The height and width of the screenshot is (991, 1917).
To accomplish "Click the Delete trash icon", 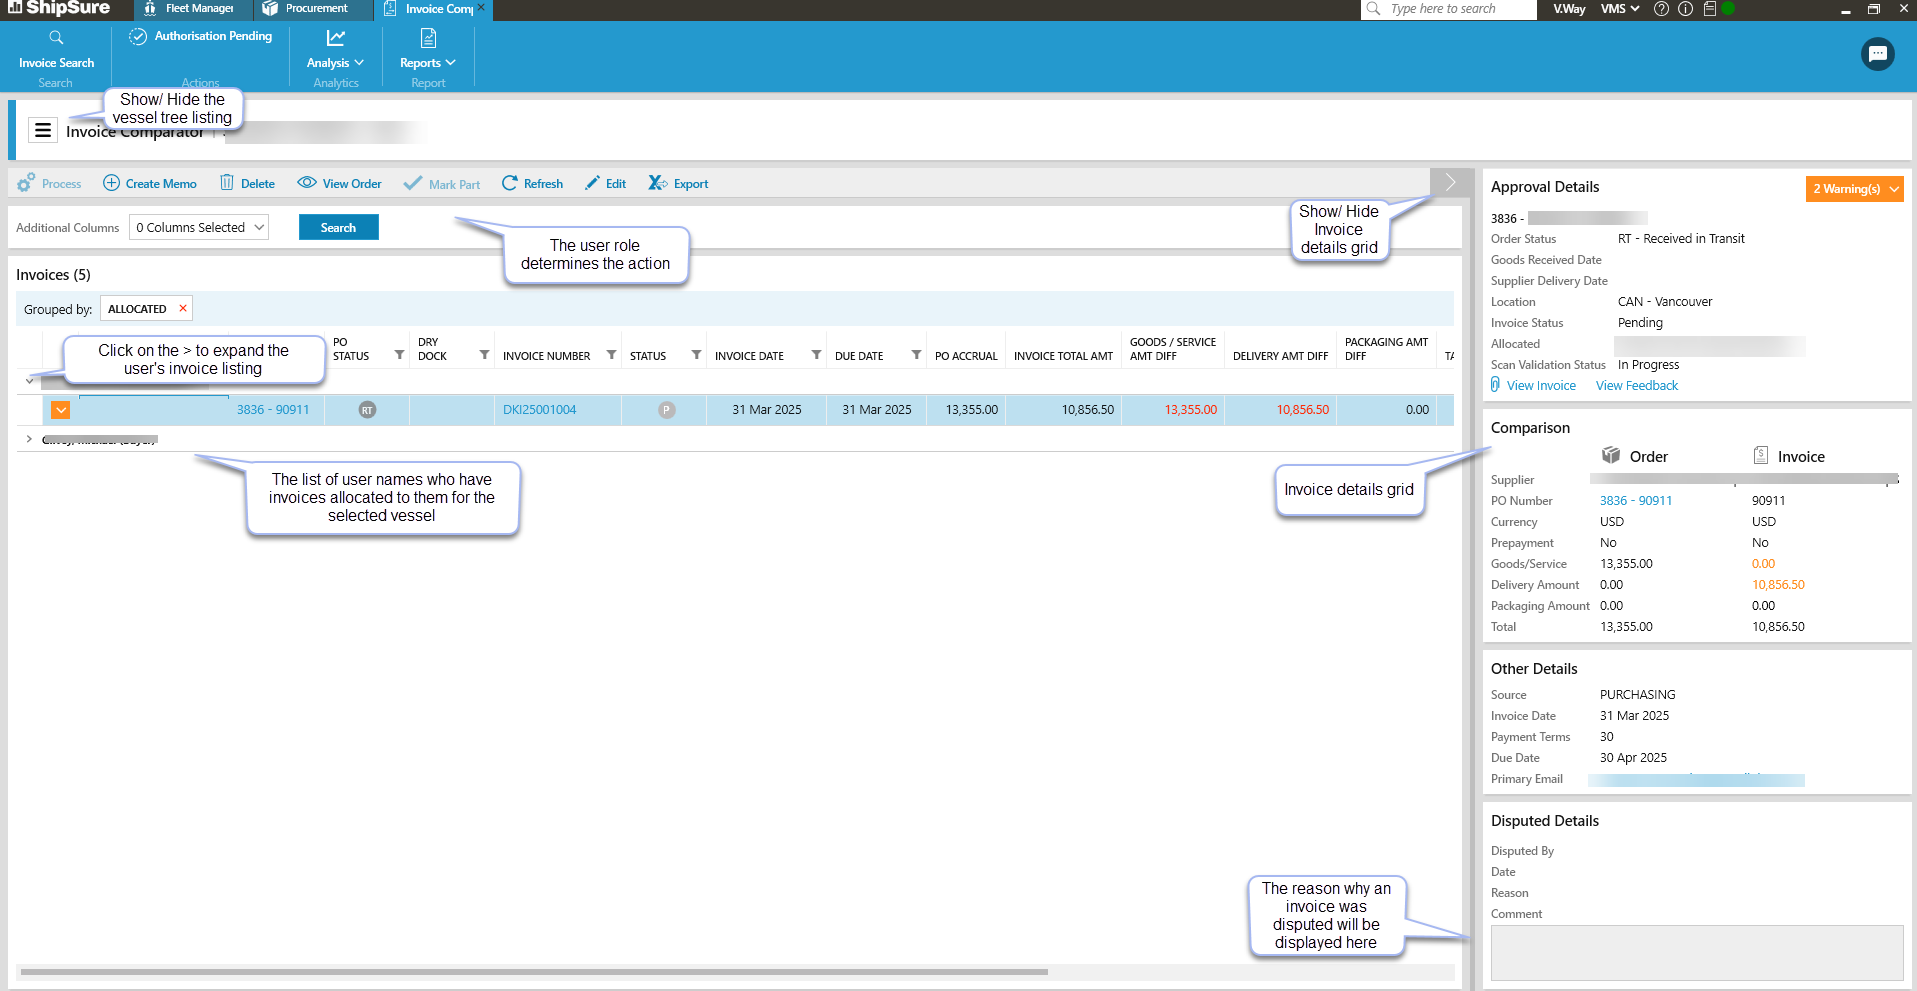I will point(227,183).
